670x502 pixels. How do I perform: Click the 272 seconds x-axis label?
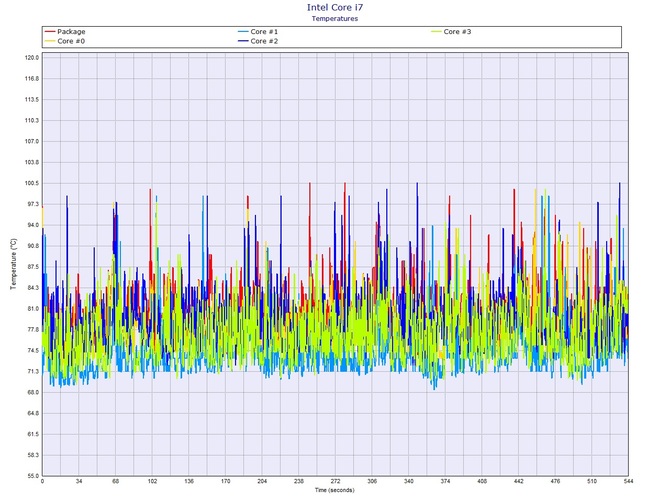pos(335,481)
